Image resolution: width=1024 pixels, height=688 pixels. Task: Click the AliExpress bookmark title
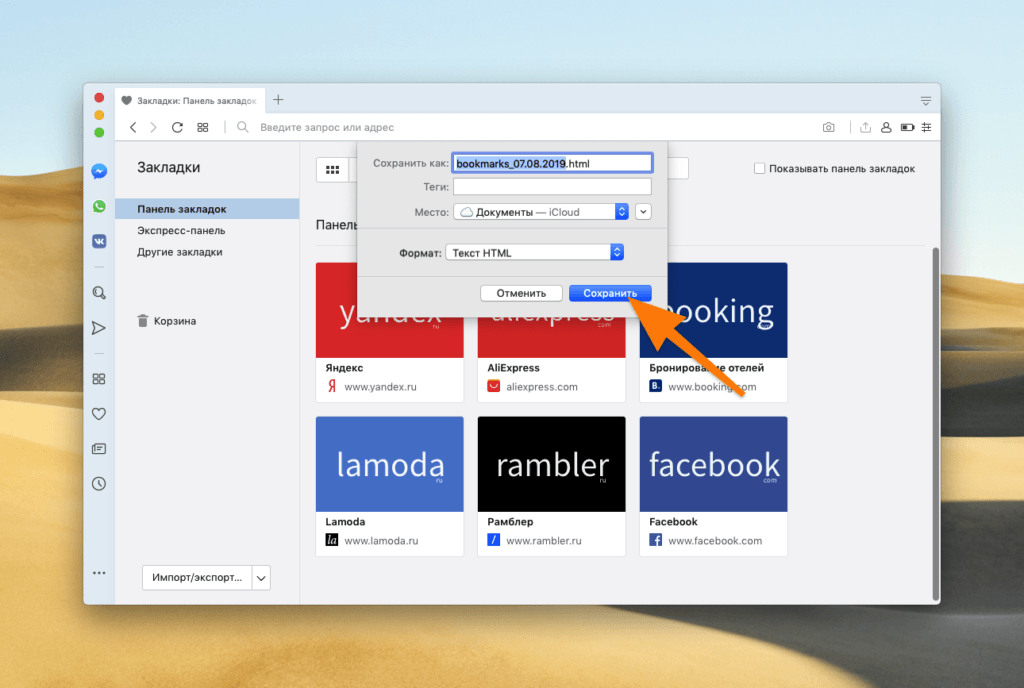click(513, 367)
